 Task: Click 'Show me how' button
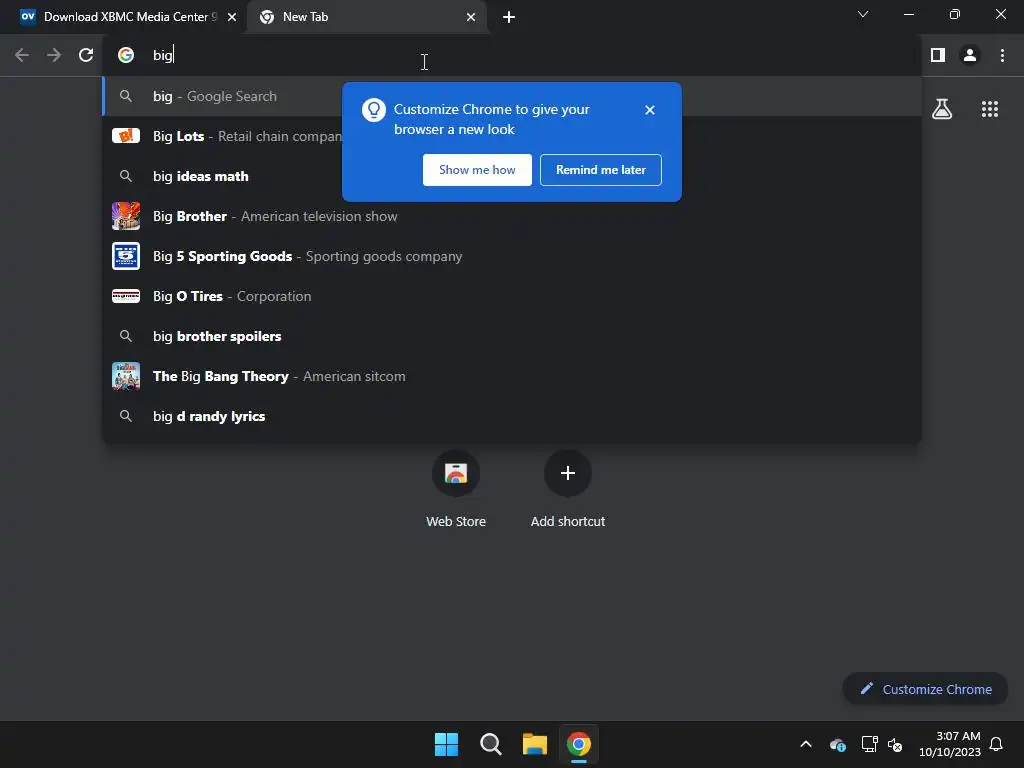tap(477, 170)
